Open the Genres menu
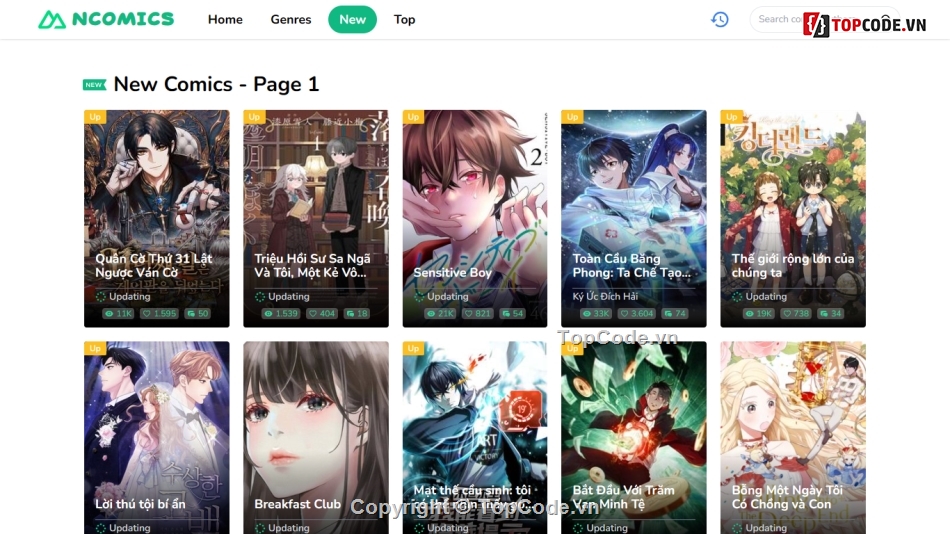This screenshot has height=534, width=950. click(x=291, y=19)
